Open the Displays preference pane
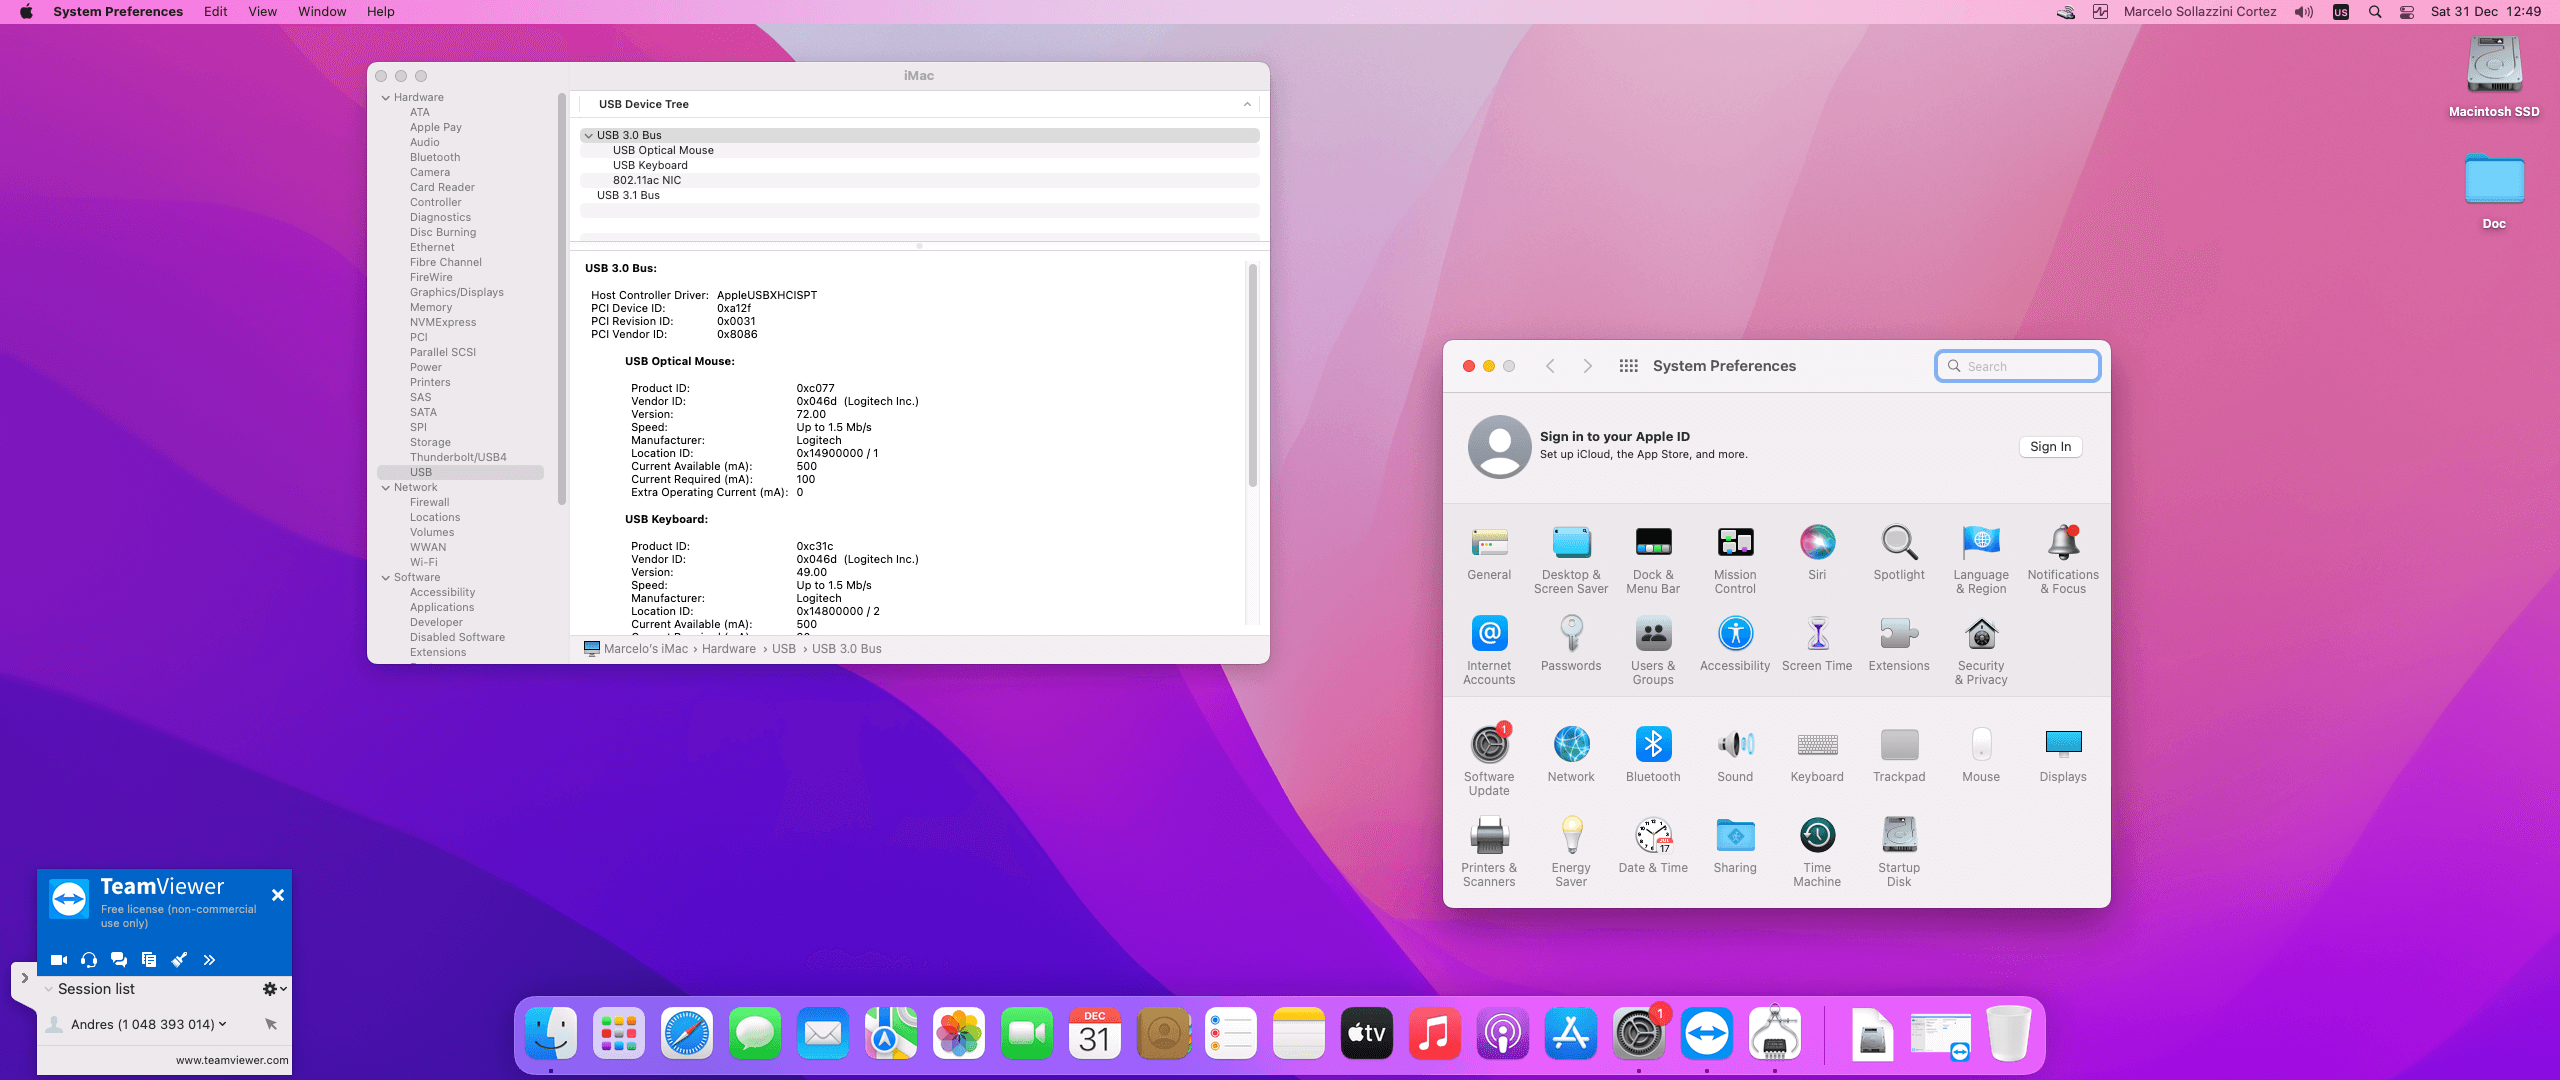The width and height of the screenshot is (2560, 1080). (2062, 745)
